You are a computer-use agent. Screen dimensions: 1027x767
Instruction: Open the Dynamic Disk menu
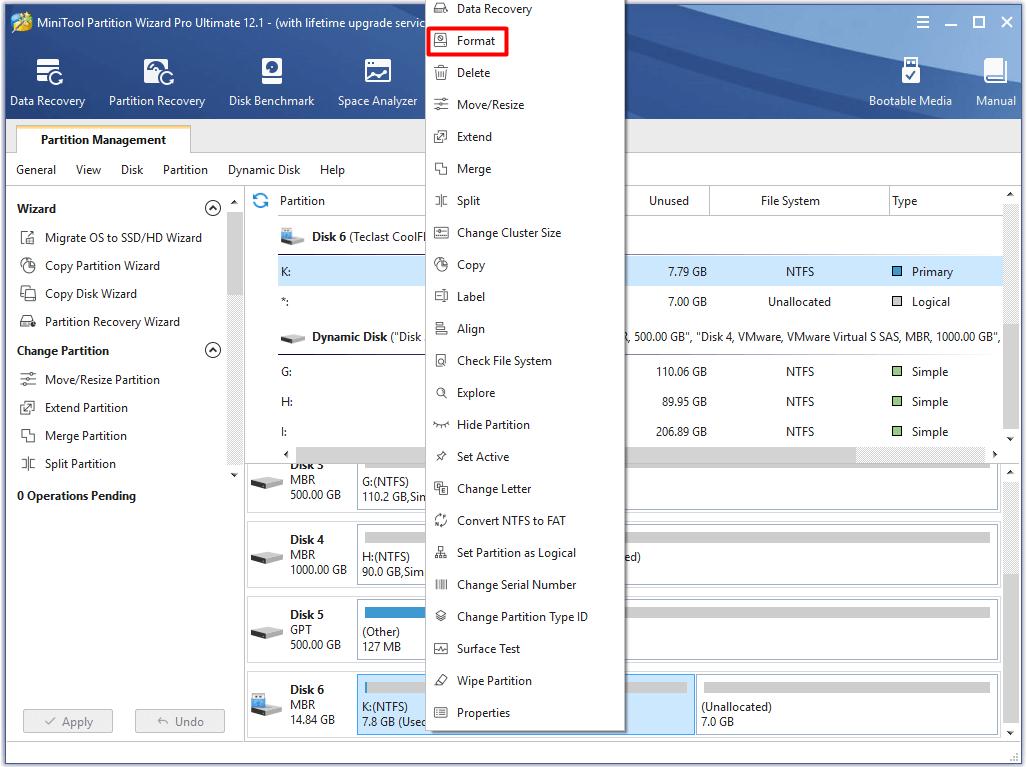click(264, 170)
